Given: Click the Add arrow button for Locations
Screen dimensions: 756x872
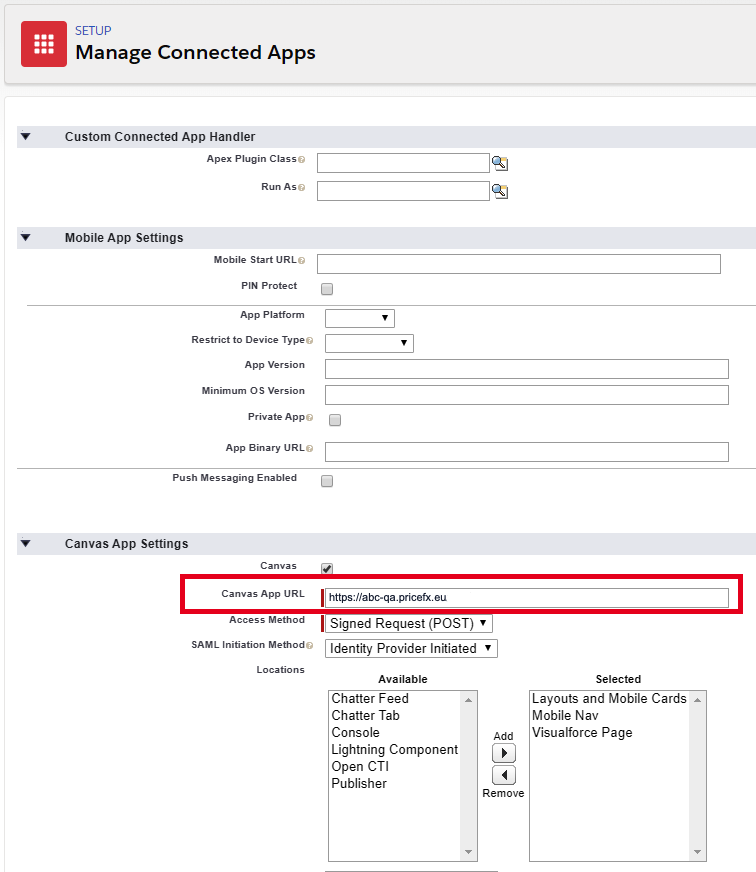Looking at the screenshot, I should pos(504,753).
